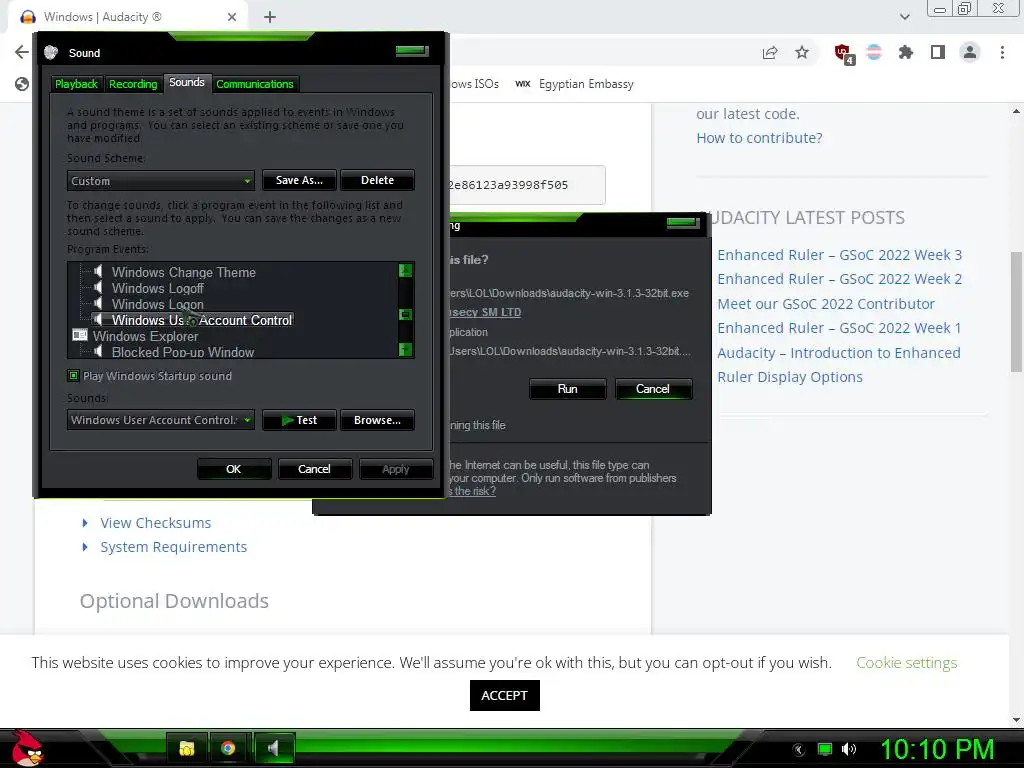1024x768 pixels.
Task: Open Egyptian Embassy bookmark
Action: [575, 84]
